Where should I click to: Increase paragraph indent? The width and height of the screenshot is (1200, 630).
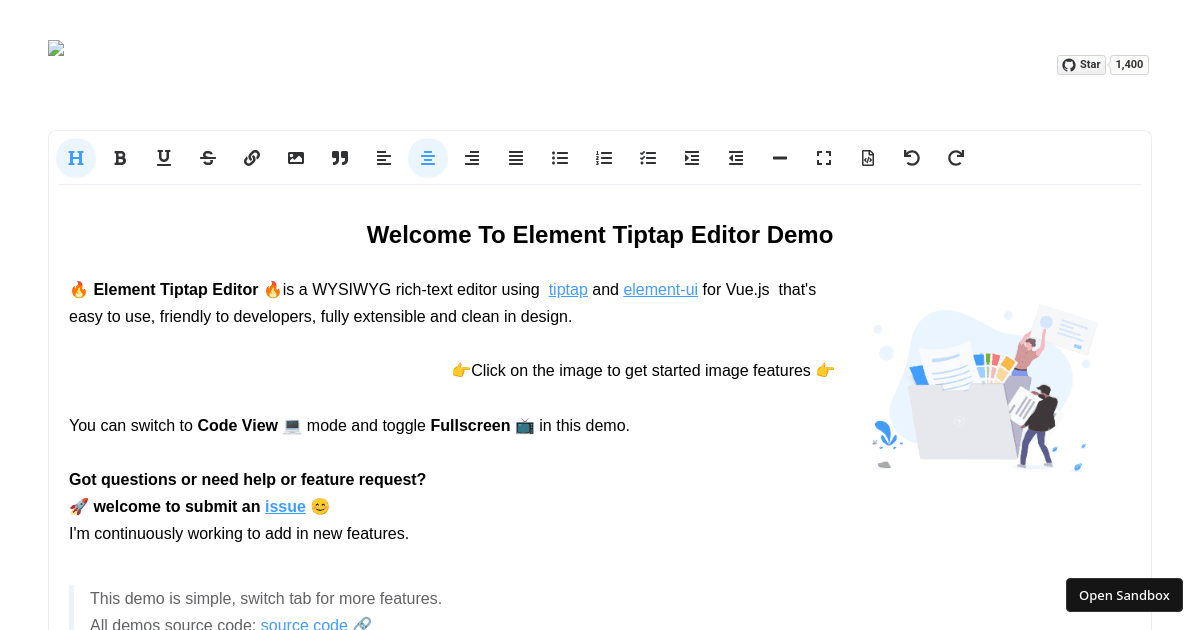692,158
